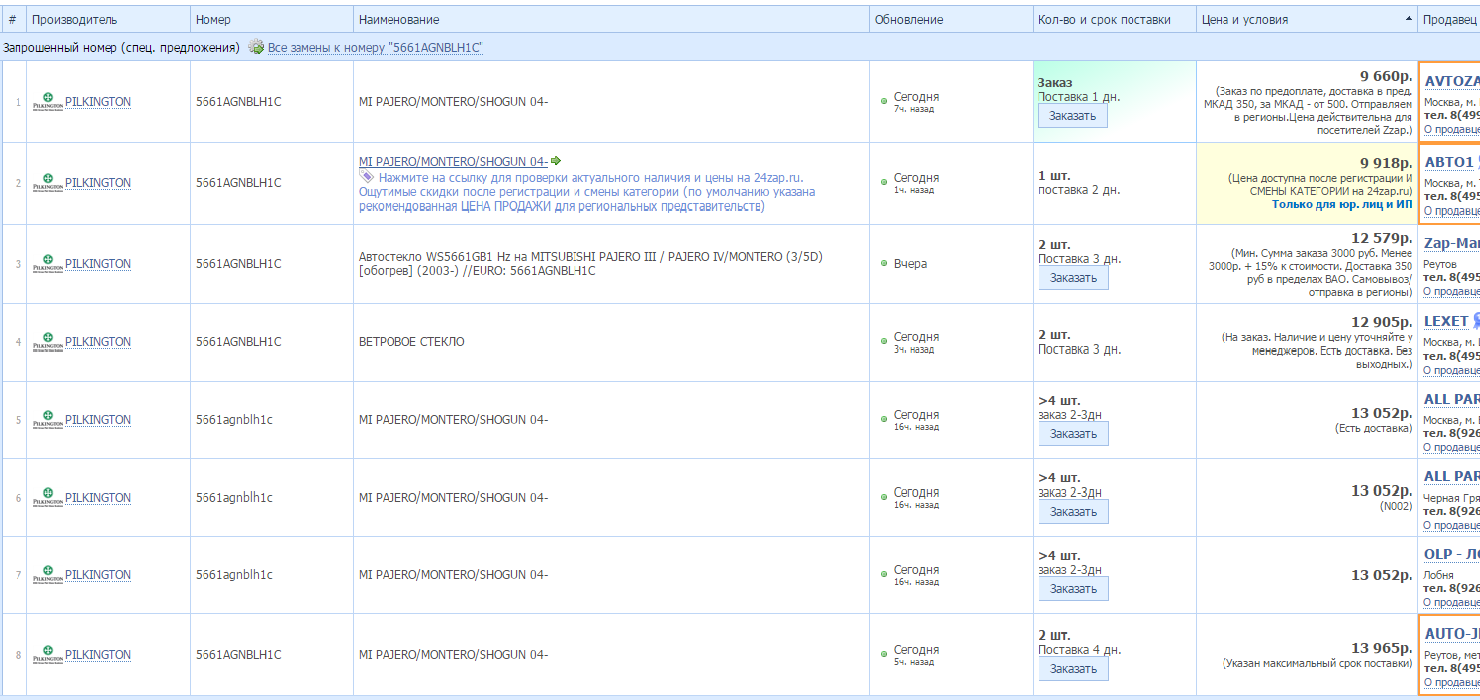Open underlined "MI PAJERO/MONTERO/SHOGUN 04-" link in row 2
This screenshot has width=1480, height=700.
[x=453, y=162]
